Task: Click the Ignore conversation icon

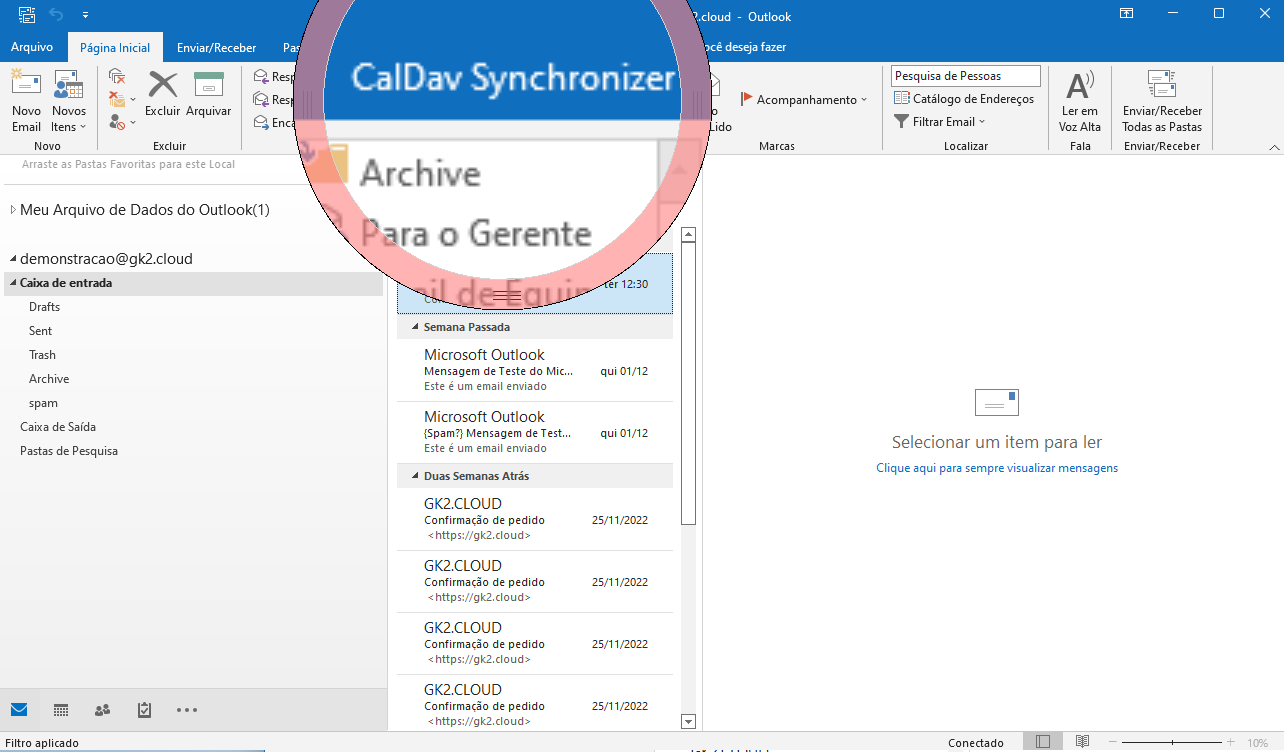Action: 117,77
